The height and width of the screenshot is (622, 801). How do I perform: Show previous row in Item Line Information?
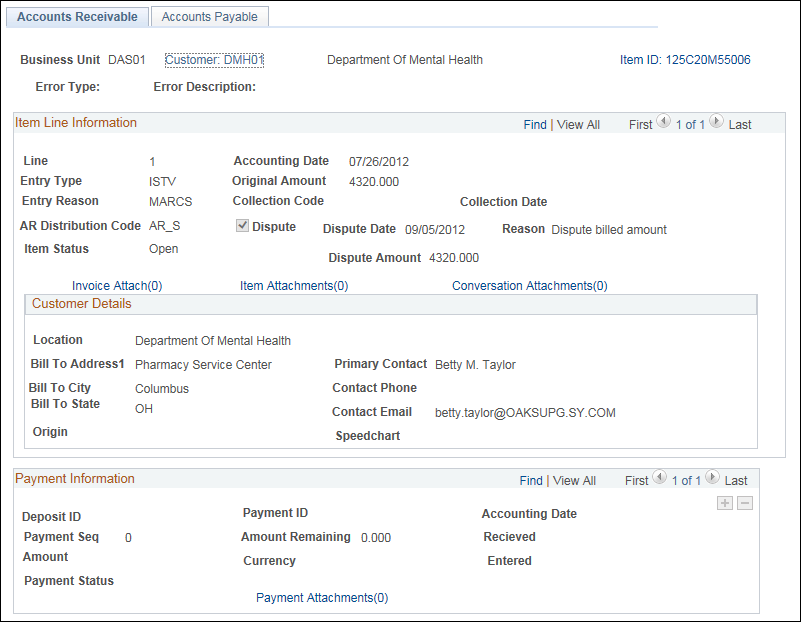click(663, 122)
